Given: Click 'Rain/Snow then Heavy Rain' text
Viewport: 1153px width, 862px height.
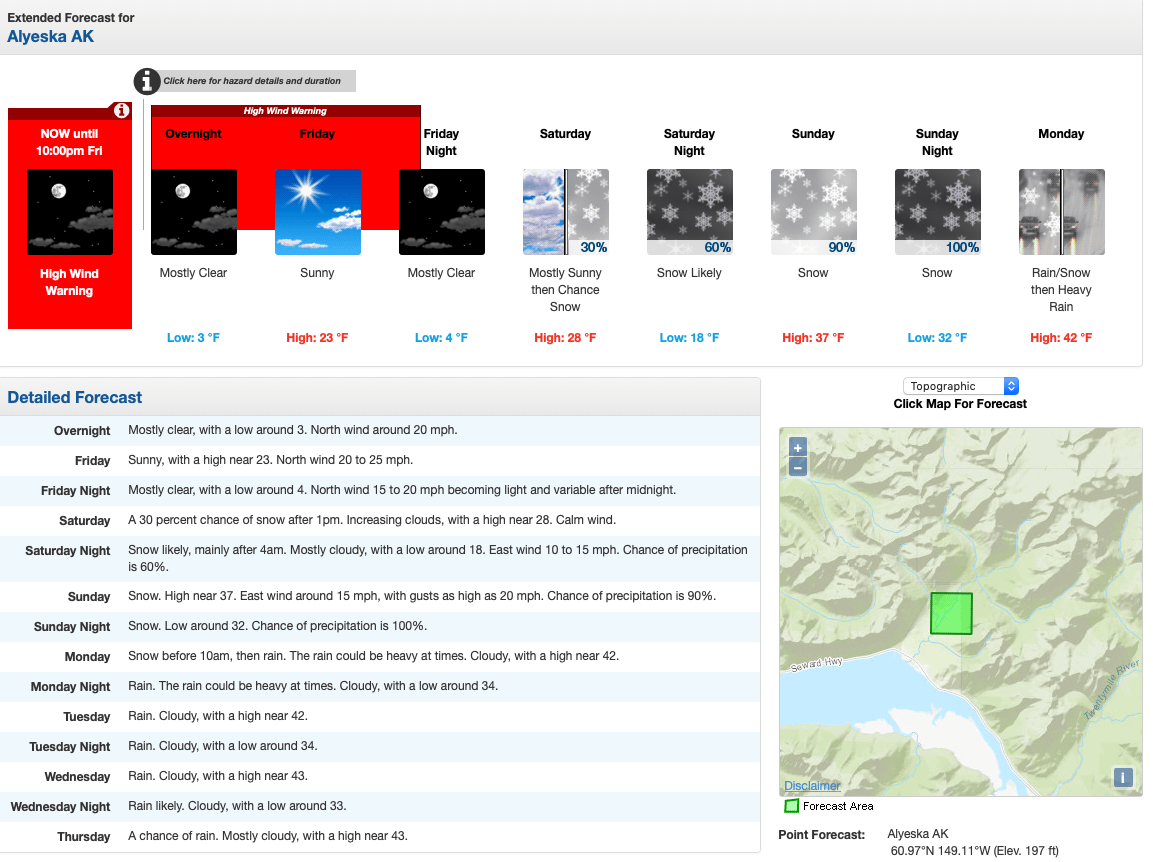Looking at the screenshot, I should point(1060,290).
